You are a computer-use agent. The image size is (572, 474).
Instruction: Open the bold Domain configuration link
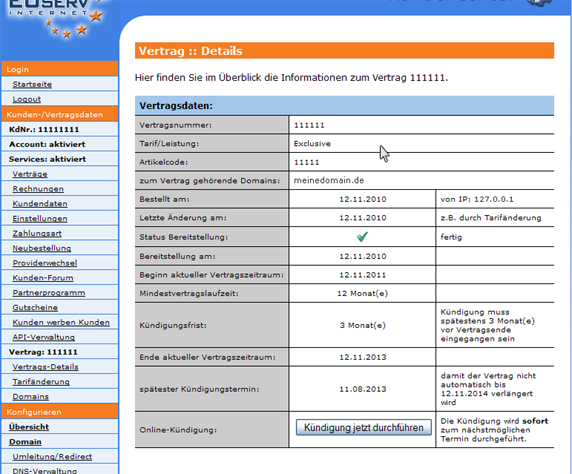(25, 442)
